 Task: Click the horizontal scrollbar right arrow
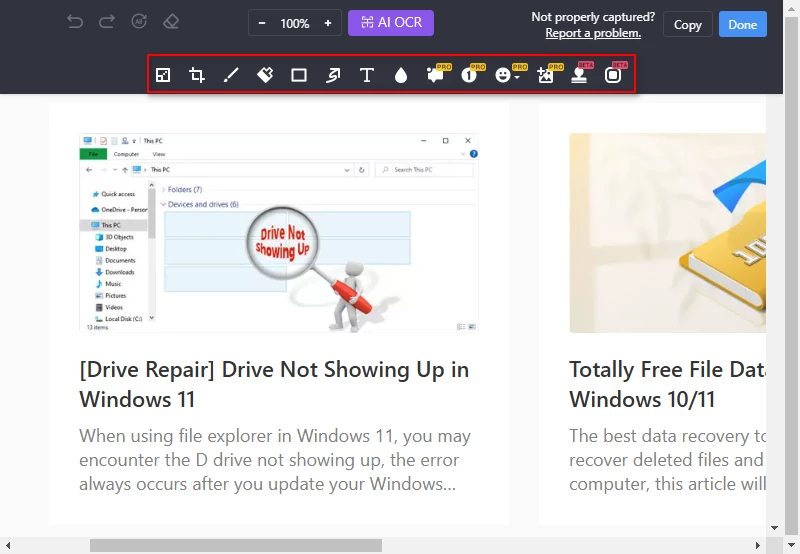coord(758,545)
